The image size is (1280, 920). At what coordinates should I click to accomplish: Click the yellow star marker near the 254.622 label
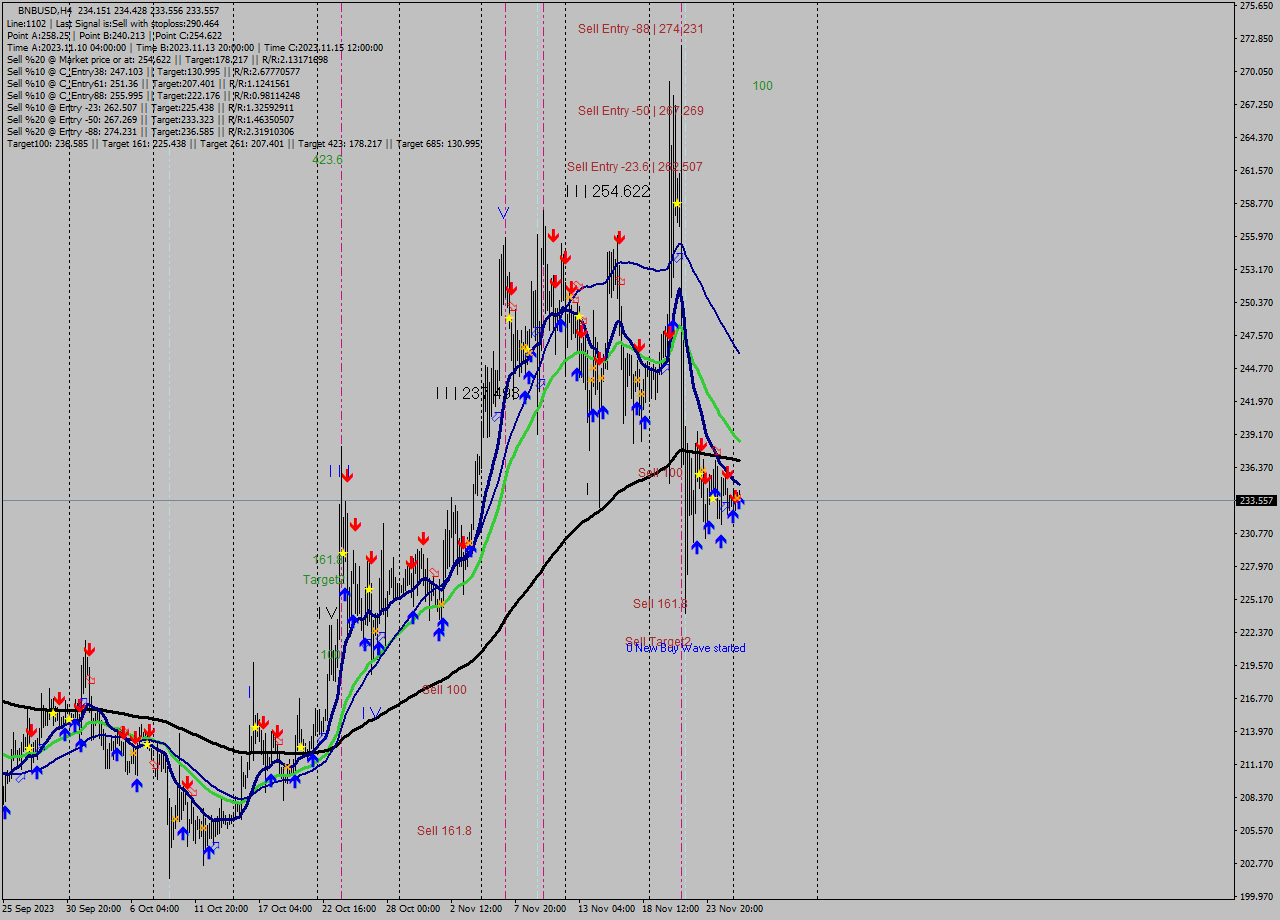pos(677,203)
